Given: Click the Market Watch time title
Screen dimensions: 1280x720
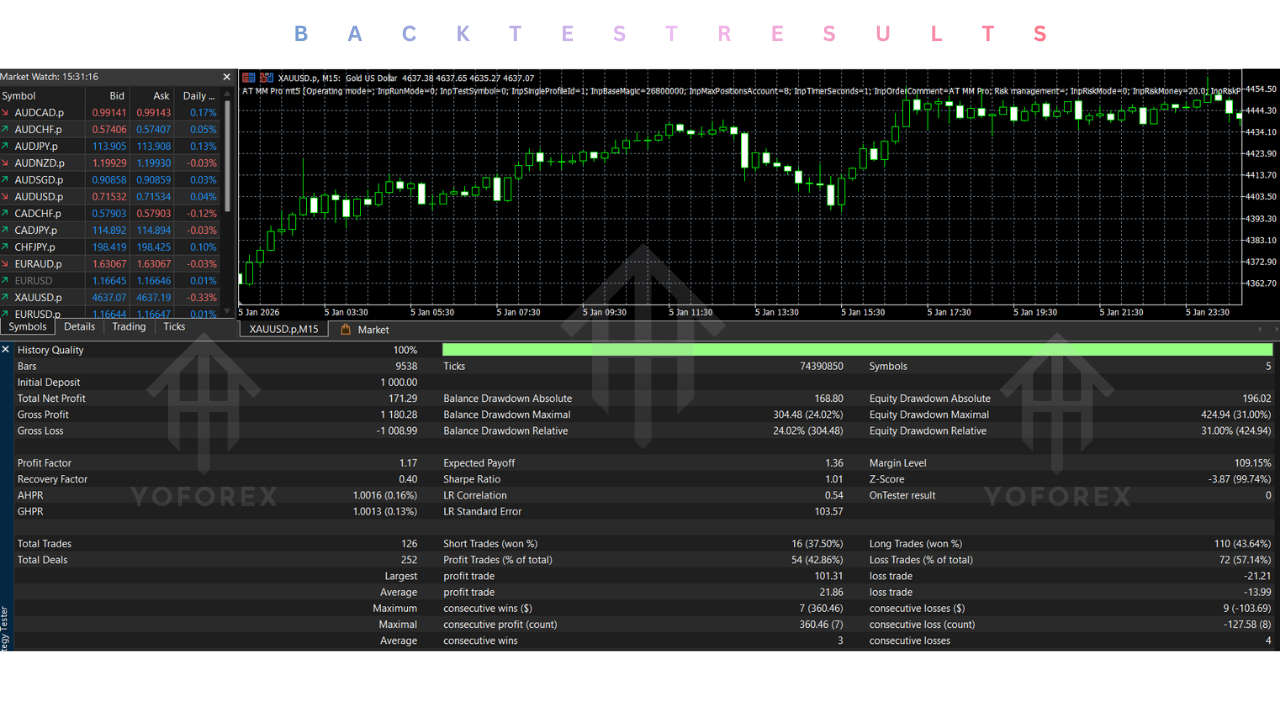Looking at the screenshot, I should [x=49, y=77].
